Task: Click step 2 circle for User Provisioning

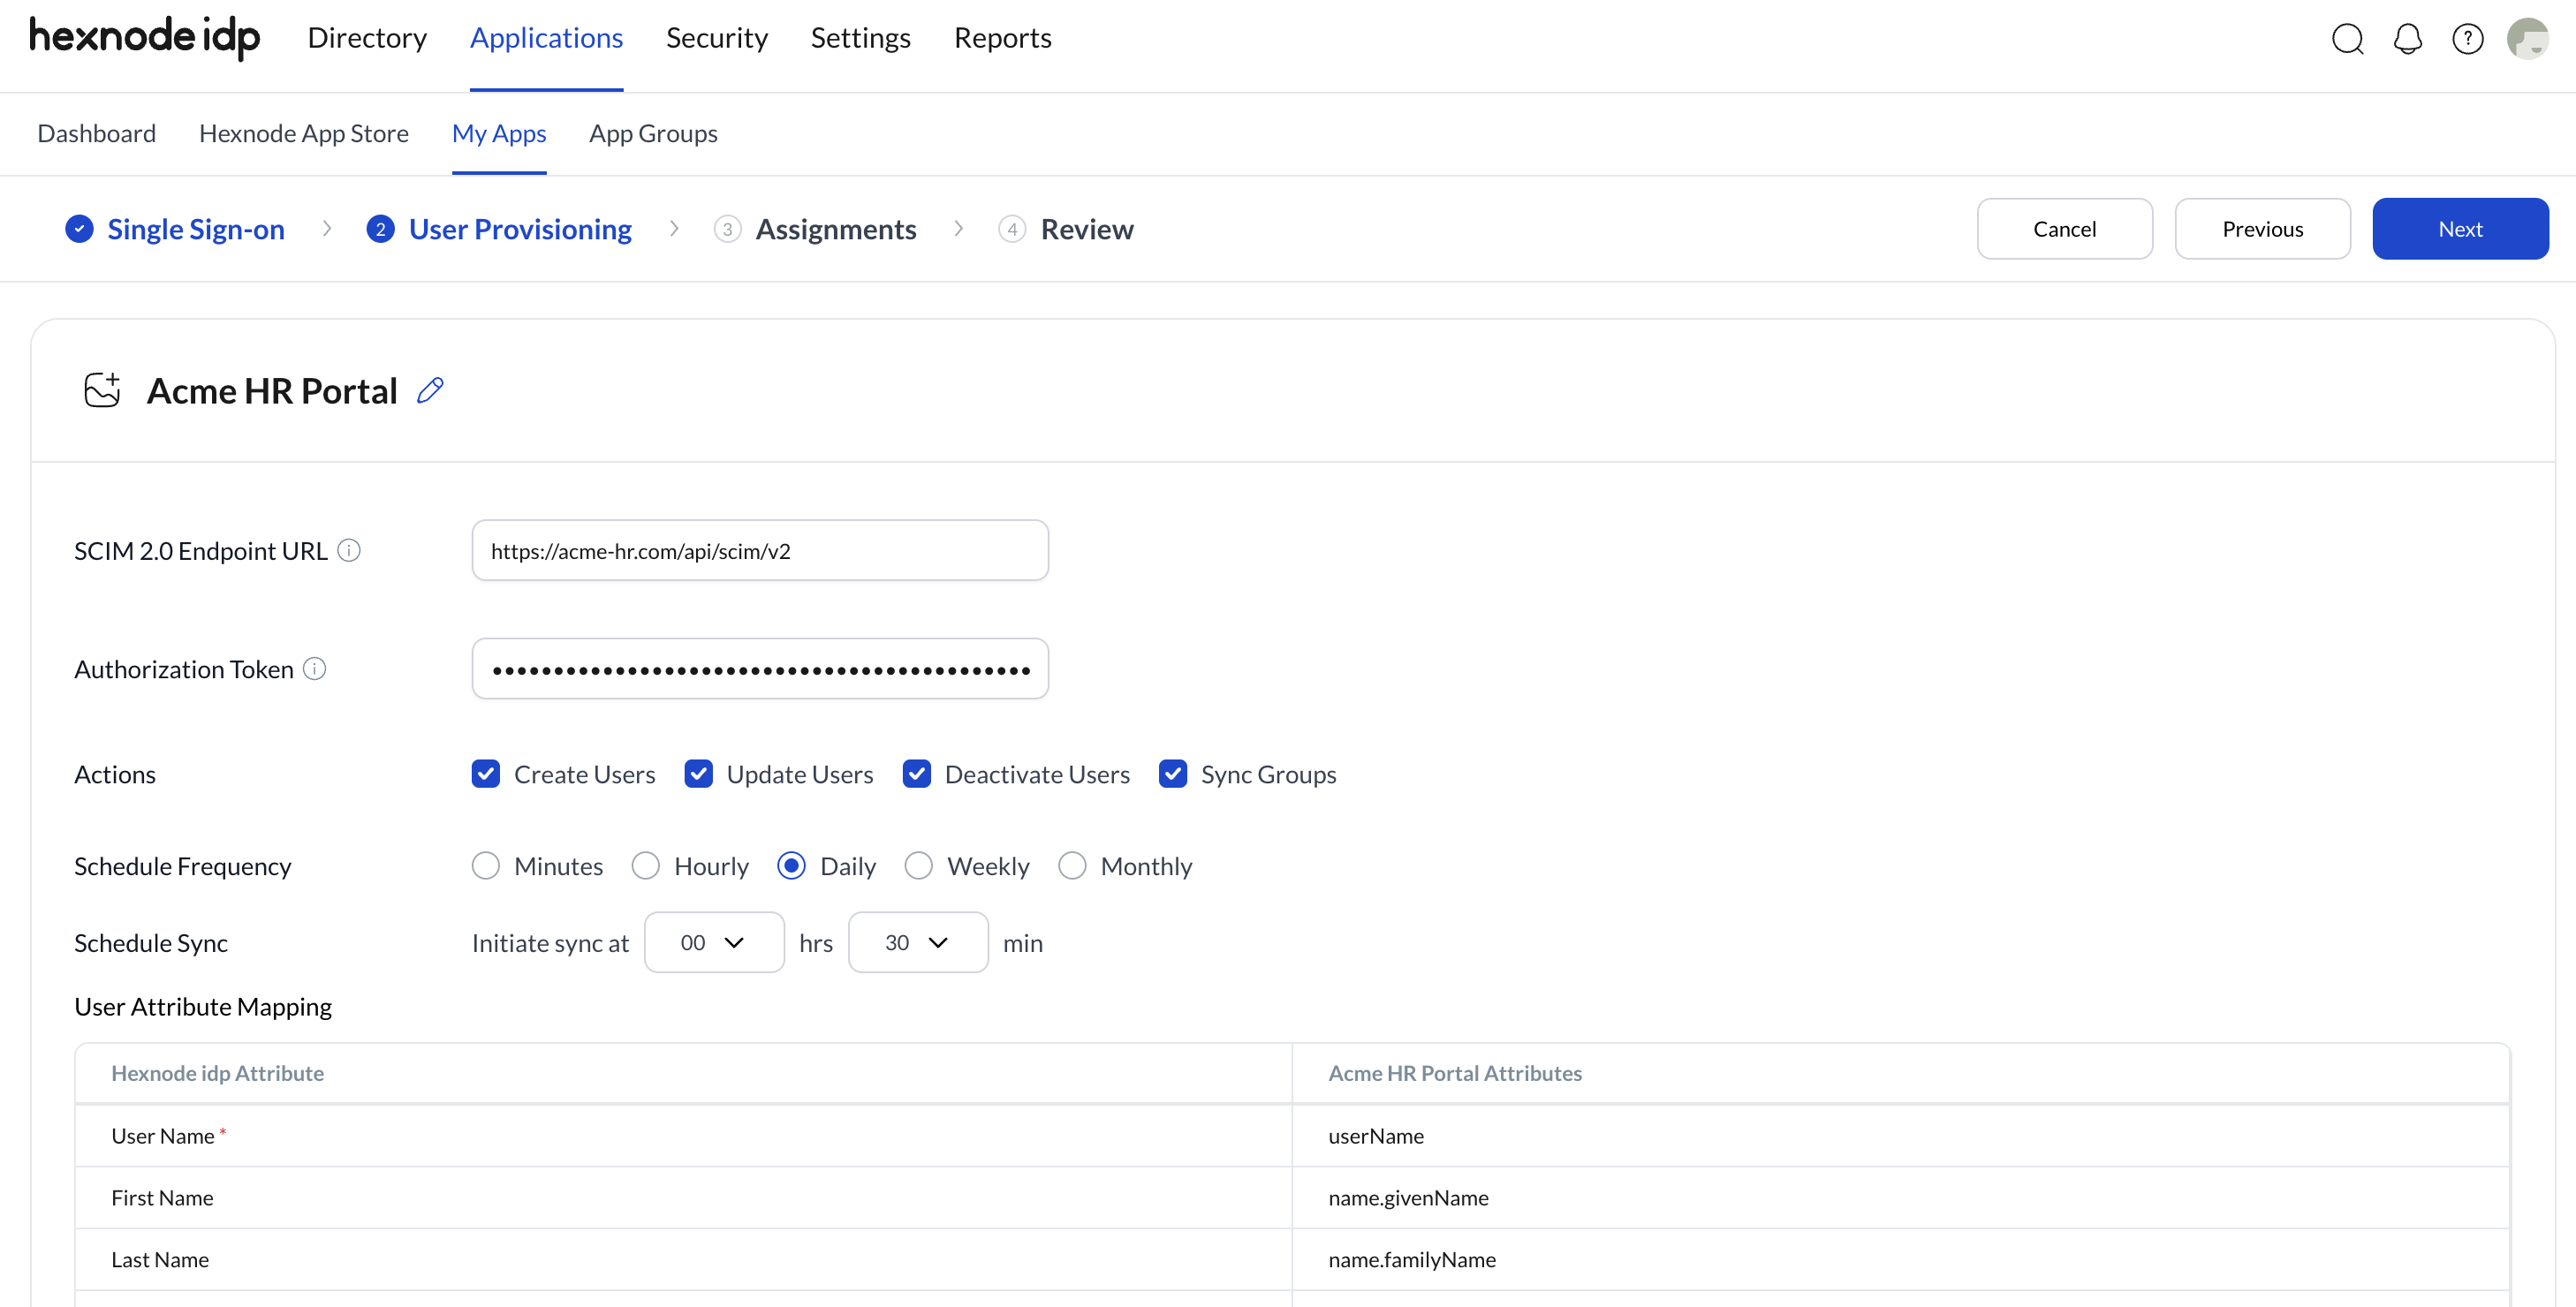Action: click(380, 229)
